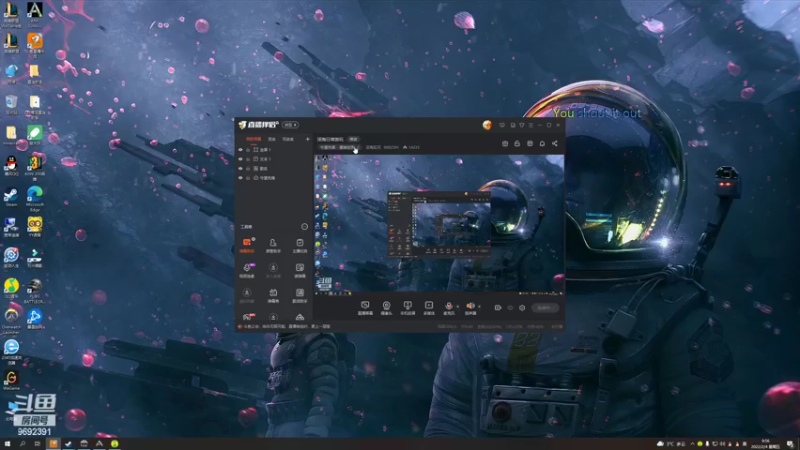Toggle the lock on the second source row
This screenshot has height=450, width=800.
pyautogui.click(x=248, y=159)
